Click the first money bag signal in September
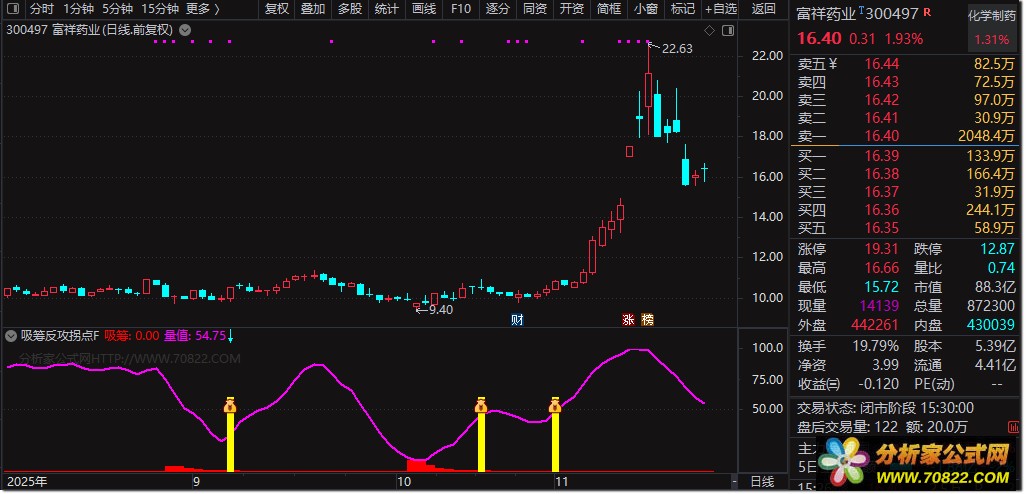1026x494 pixels. (230, 405)
